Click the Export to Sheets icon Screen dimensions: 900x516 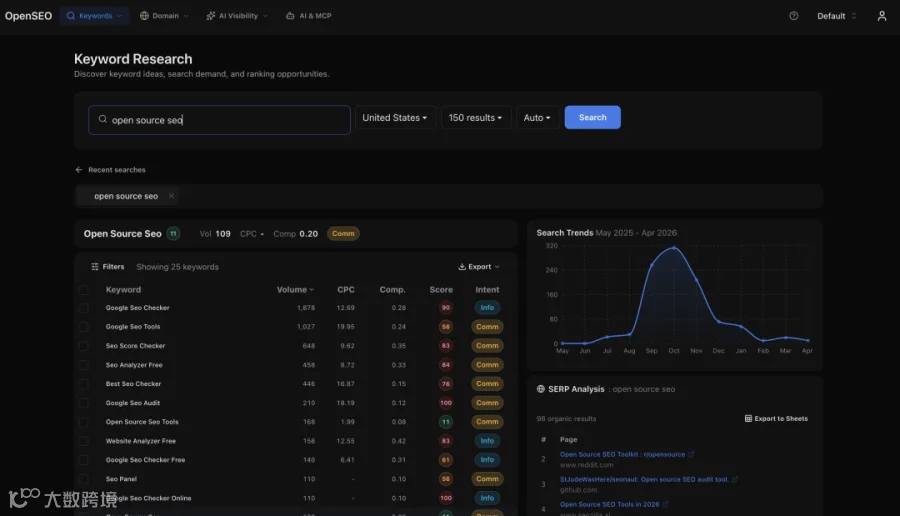coord(748,418)
